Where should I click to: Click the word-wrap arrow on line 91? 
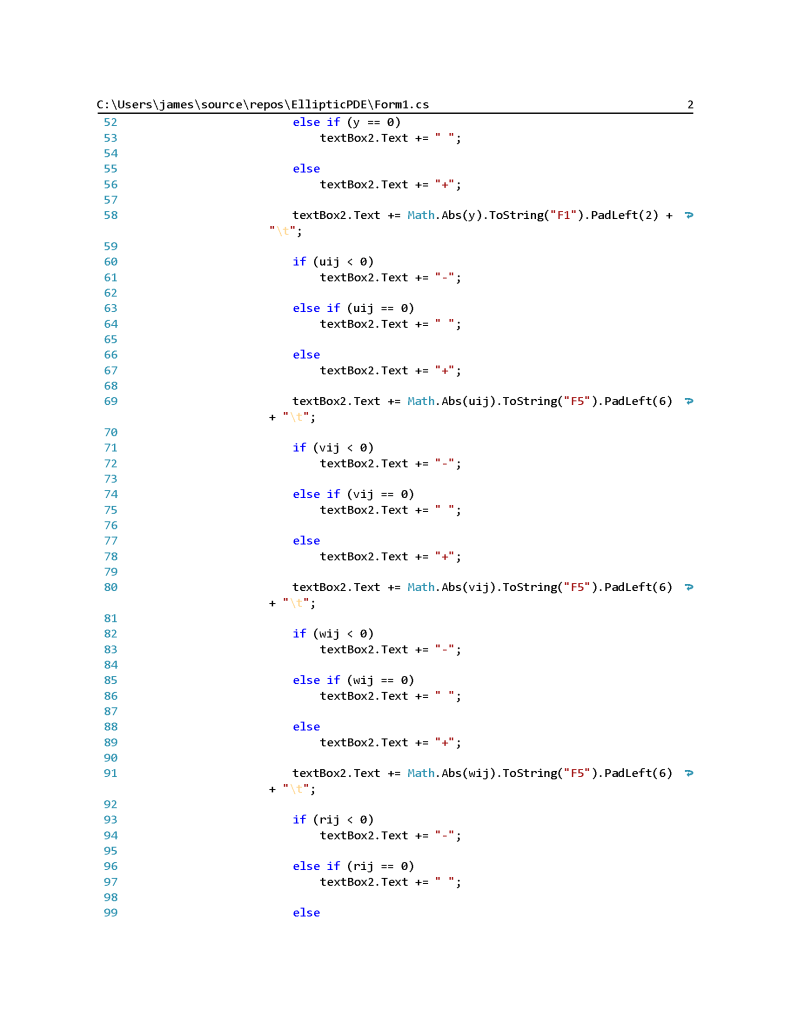point(688,773)
